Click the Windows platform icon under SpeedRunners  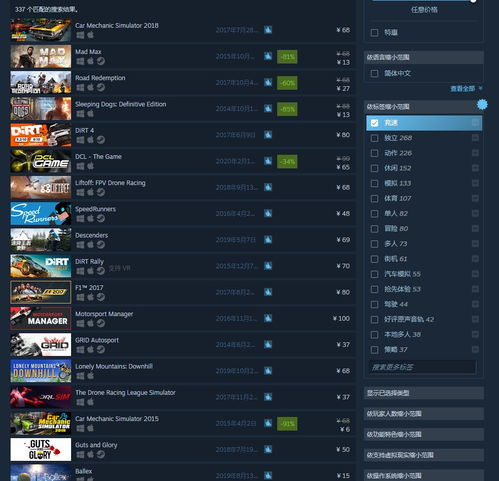pyautogui.click(x=80, y=219)
